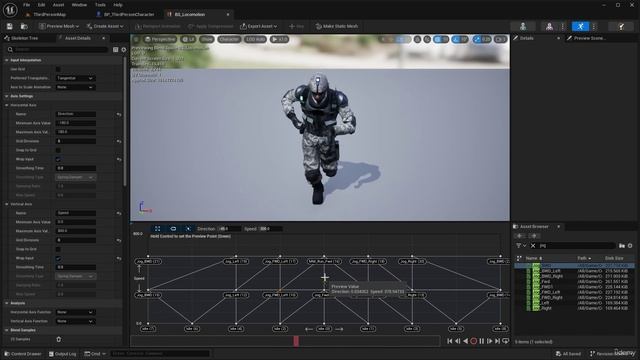
Task: Play the animation in reverse
Action: (466, 341)
